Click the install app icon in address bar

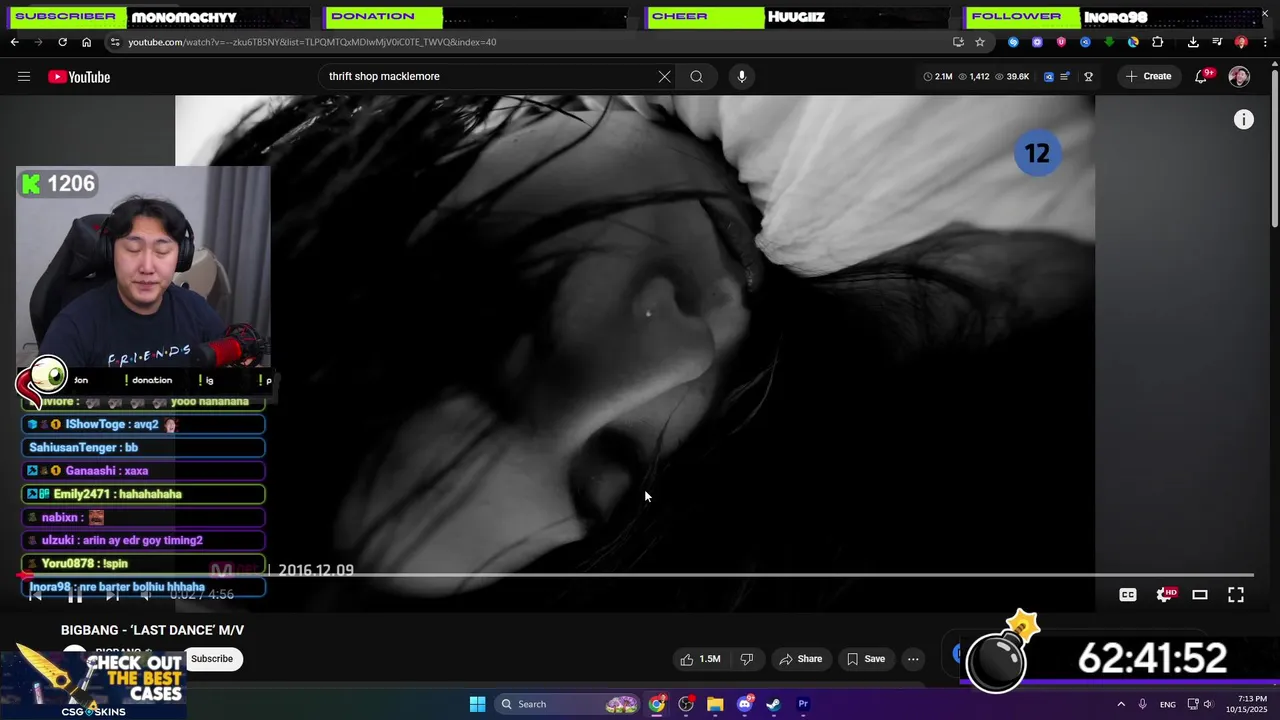[958, 42]
